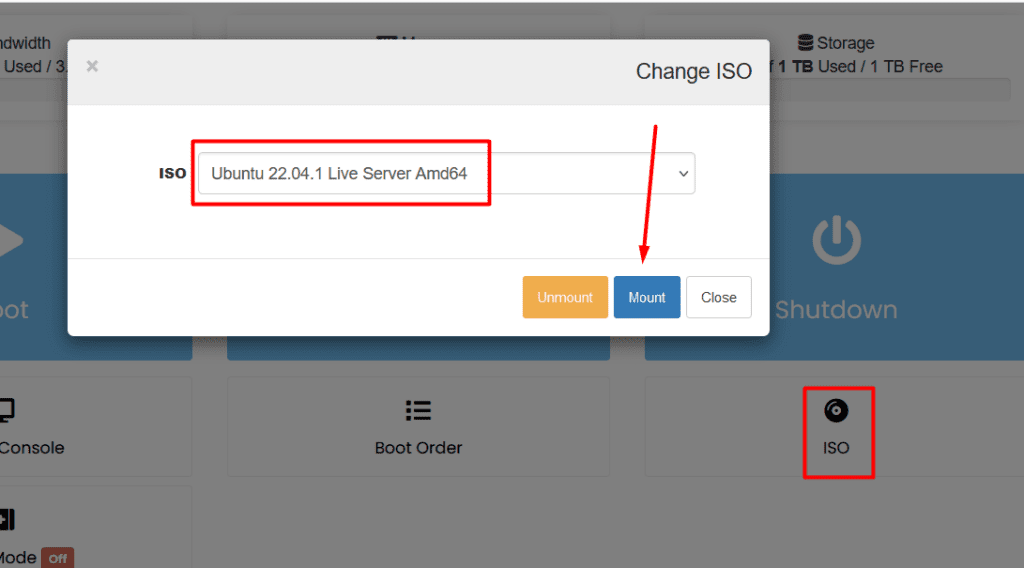Click the white Close button
The image size is (1024, 568).
[718, 297]
